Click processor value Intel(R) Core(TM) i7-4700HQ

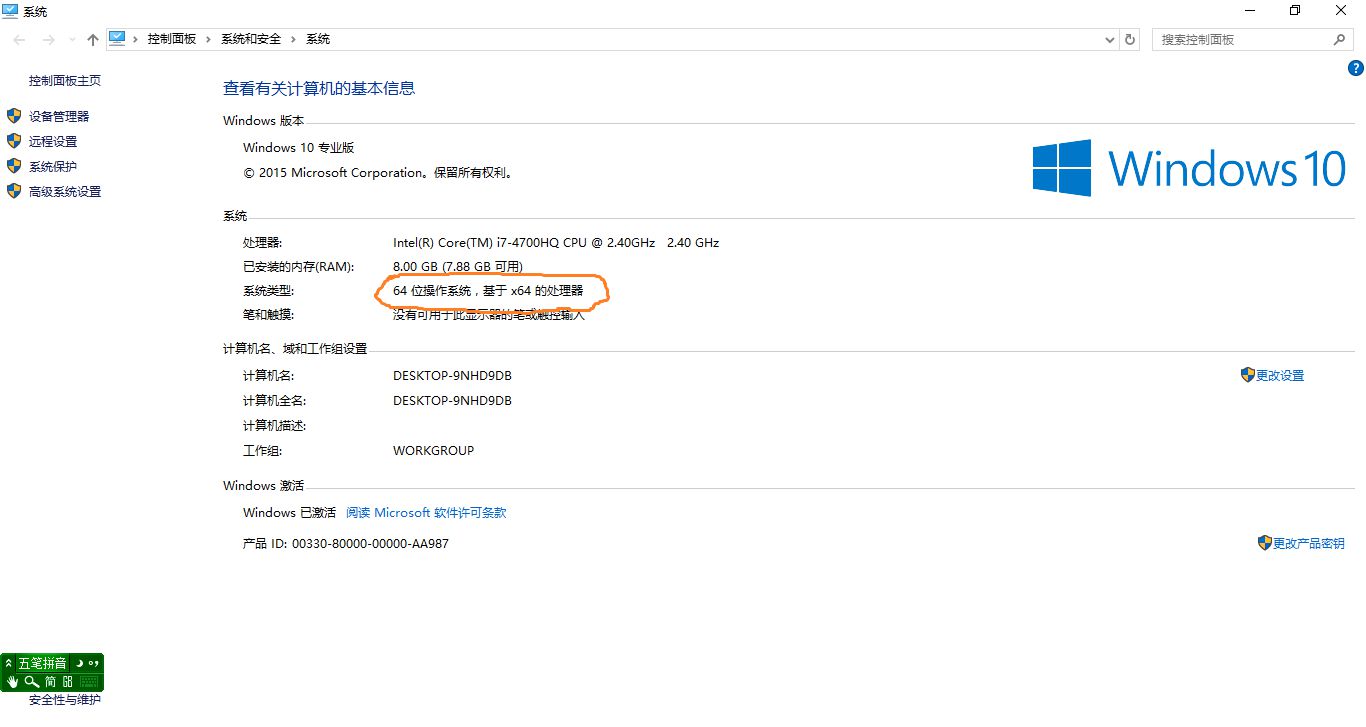pos(556,242)
